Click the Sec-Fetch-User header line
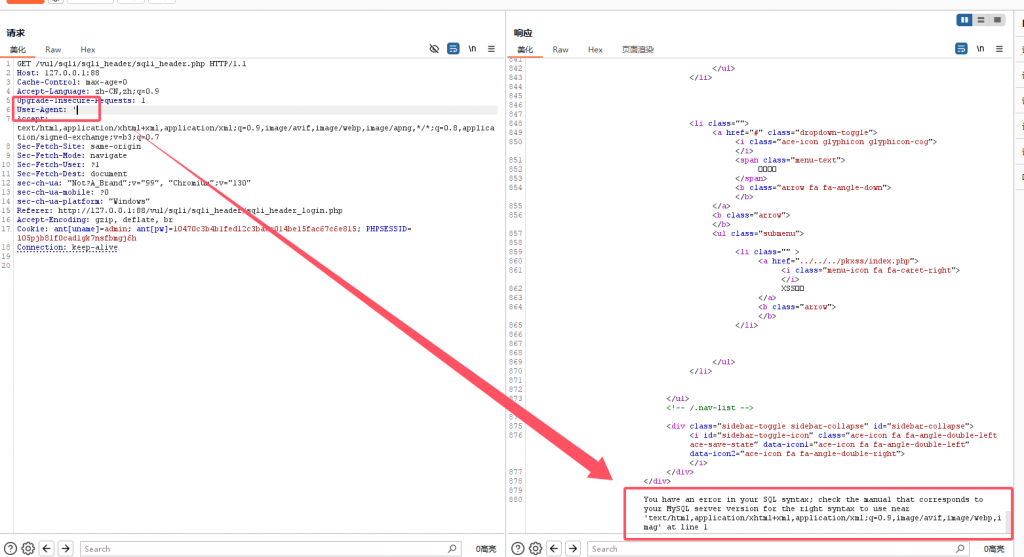Screen dimensions: 1024x557 (x=58, y=165)
